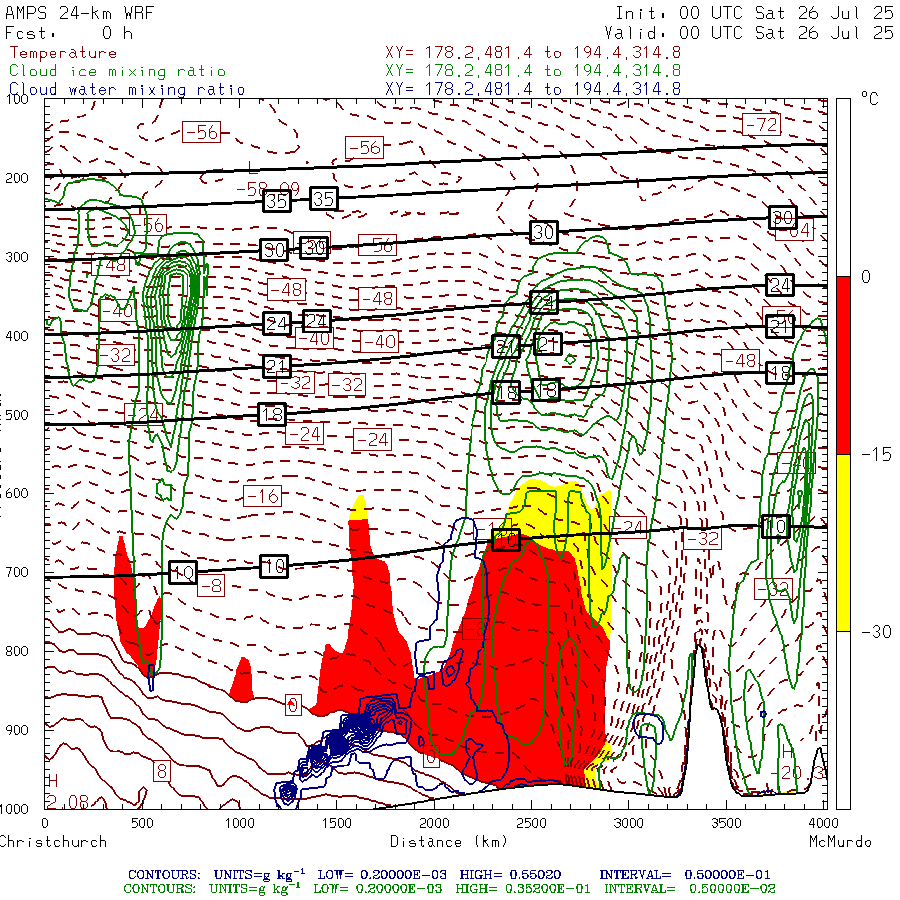Click the "700" pressure axis tick
The image size is (900, 900).
pyautogui.click(x=17, y=572)
